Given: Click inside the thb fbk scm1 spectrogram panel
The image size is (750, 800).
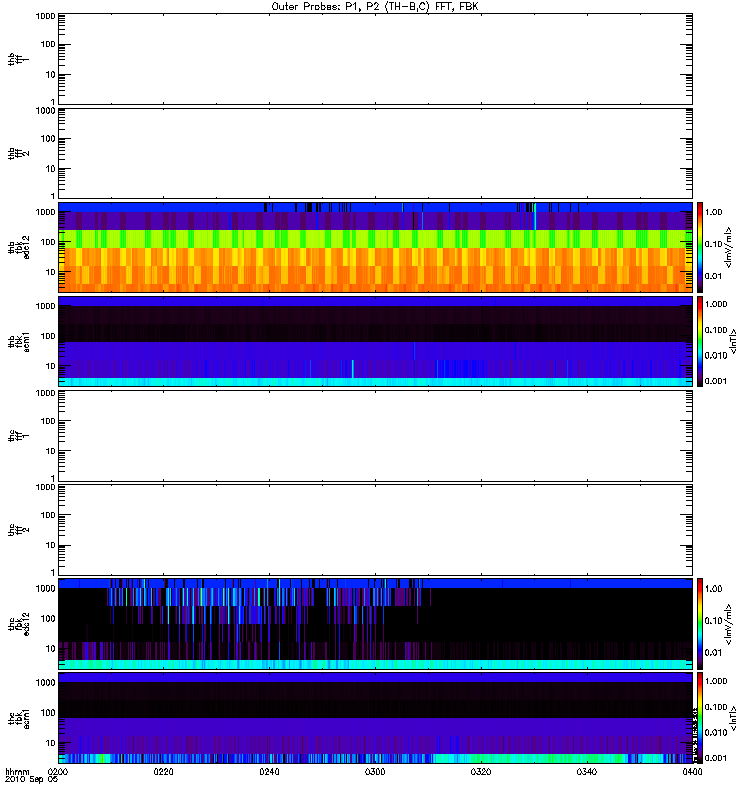Looking at the screenshot, I should coord(375,341).
